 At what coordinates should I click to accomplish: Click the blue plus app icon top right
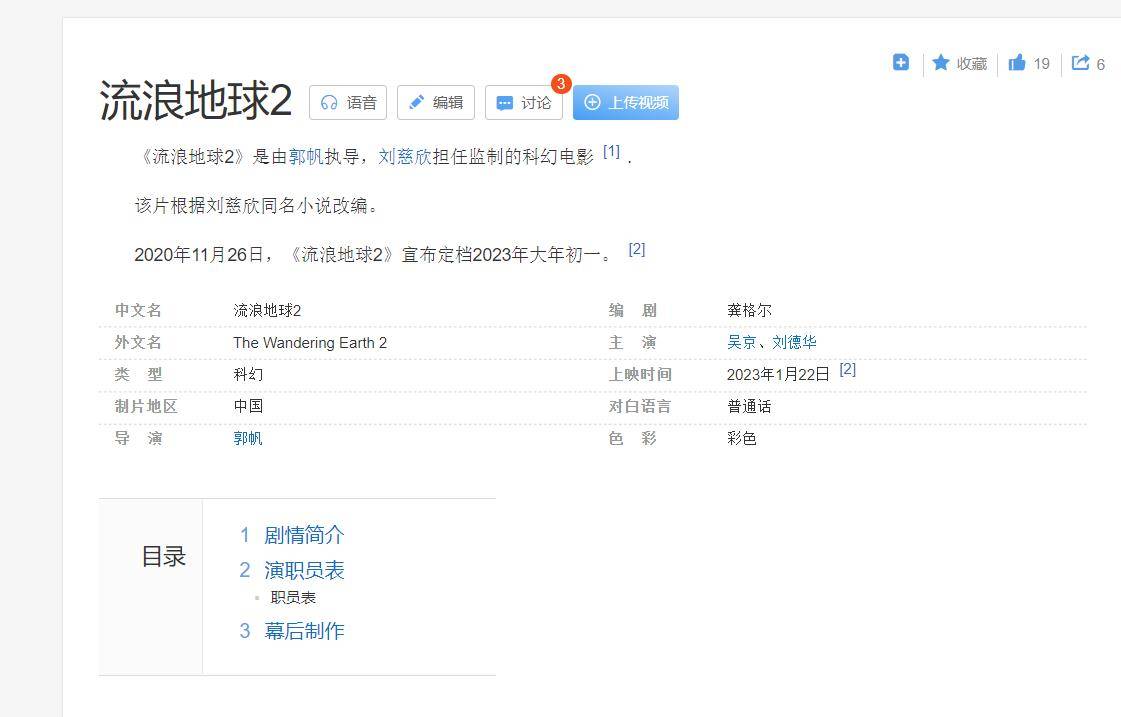pyautogui.click(x=900, y=62)
